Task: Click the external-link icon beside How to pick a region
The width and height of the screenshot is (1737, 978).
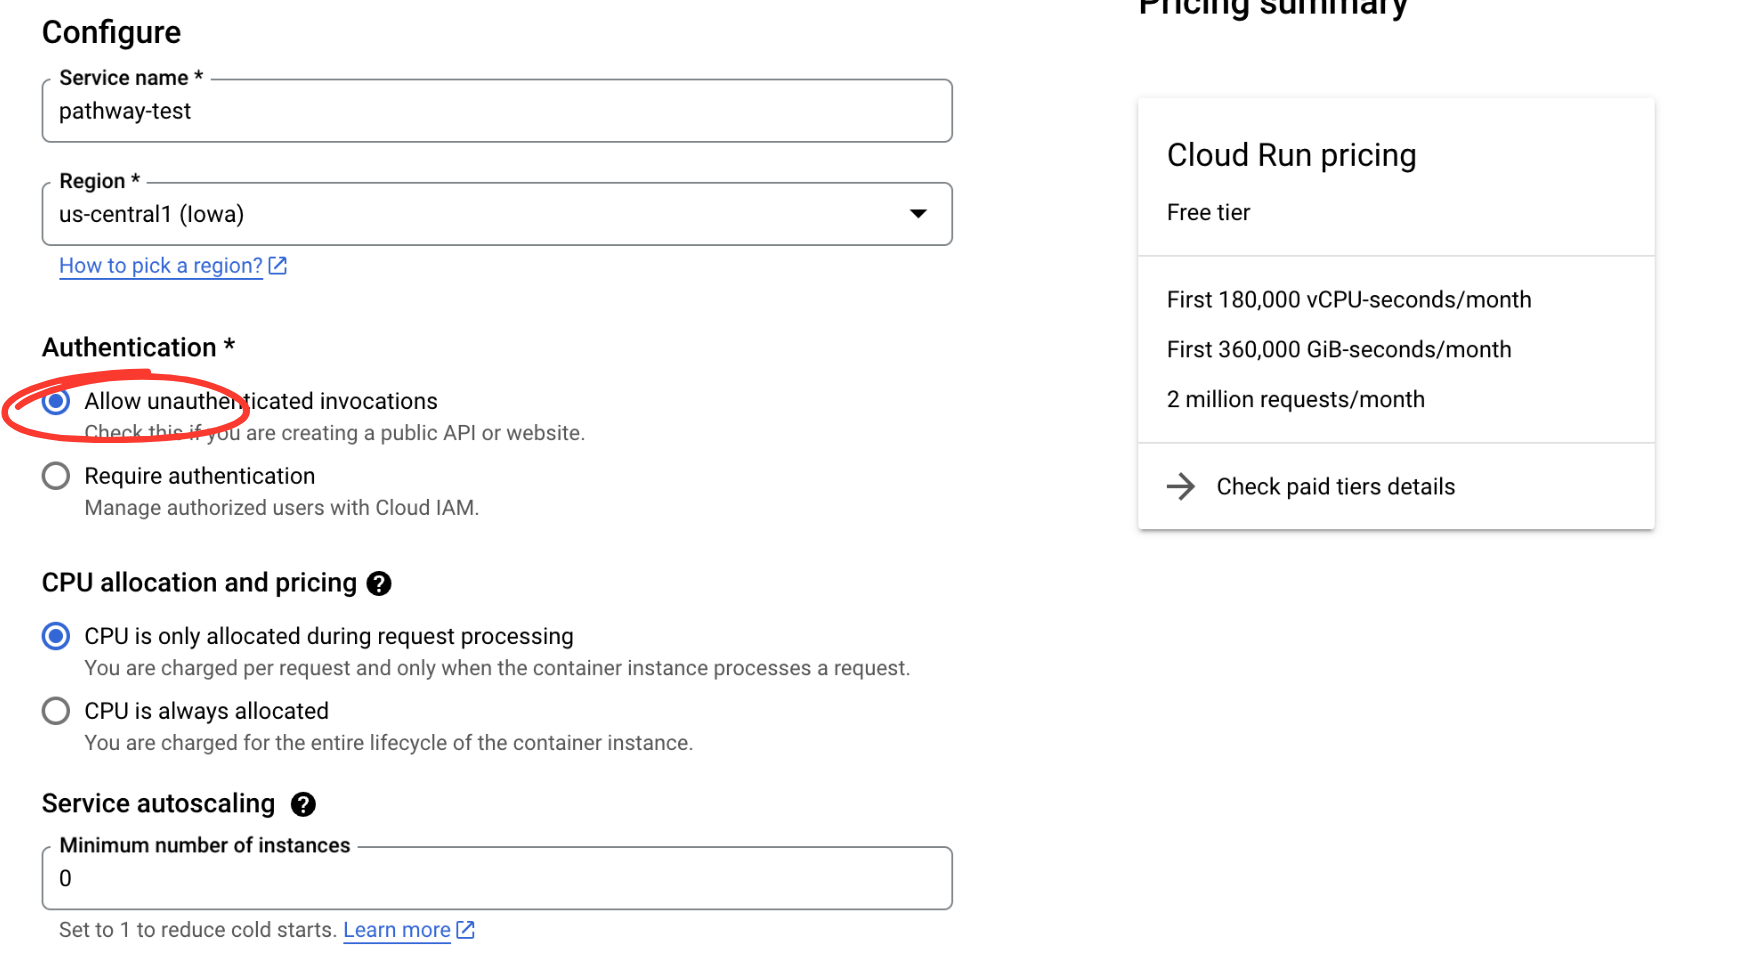Action: pos(277,265)
